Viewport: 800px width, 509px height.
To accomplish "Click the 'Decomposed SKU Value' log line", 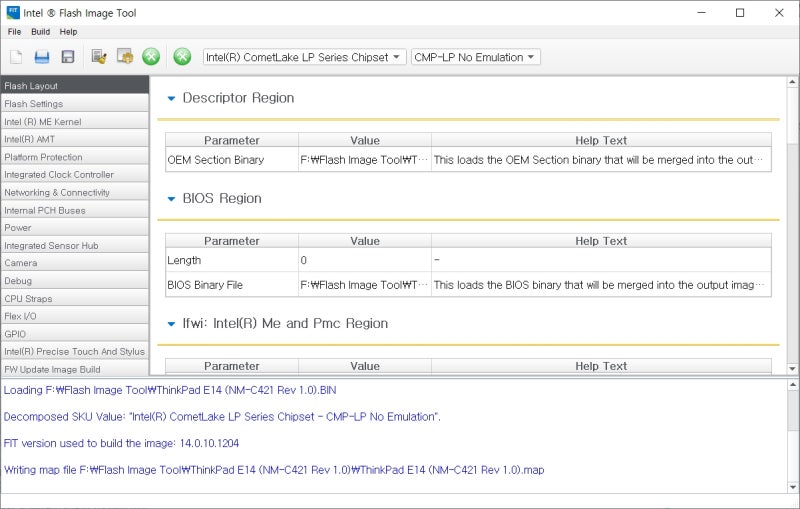I will [x=222, y=417].
